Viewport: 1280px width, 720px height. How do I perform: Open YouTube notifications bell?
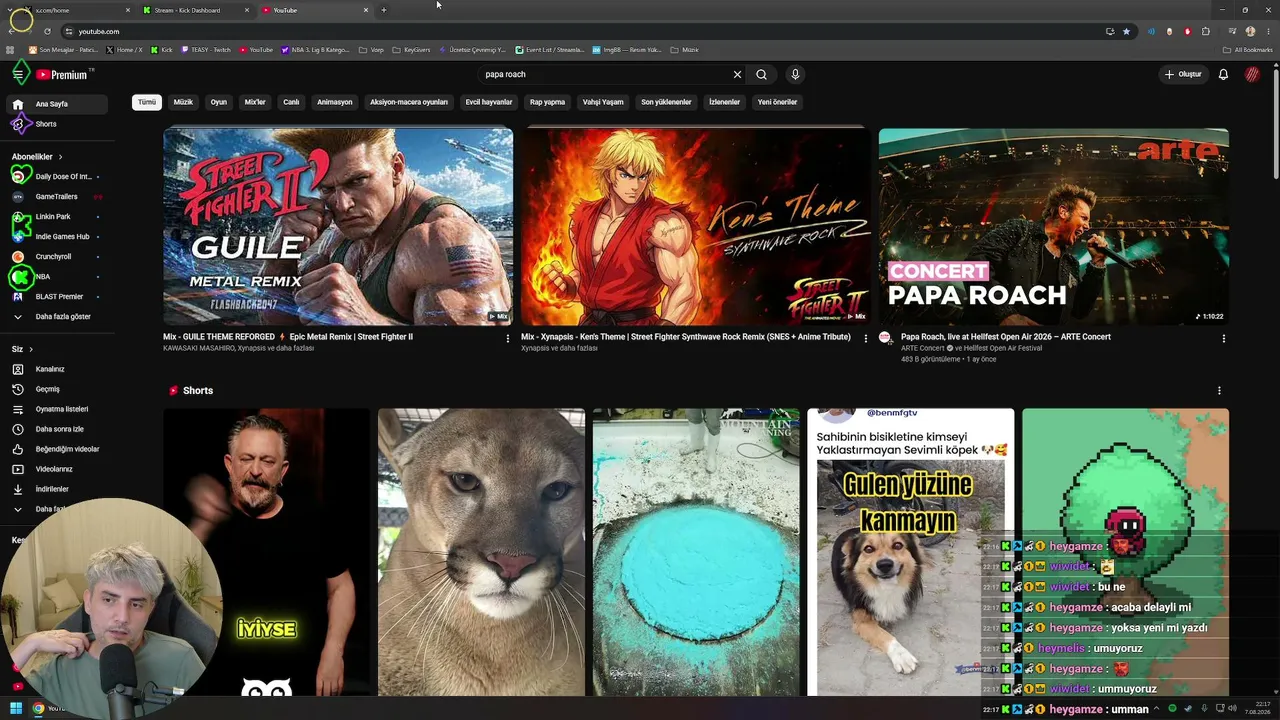click(x=1223, y=74)
